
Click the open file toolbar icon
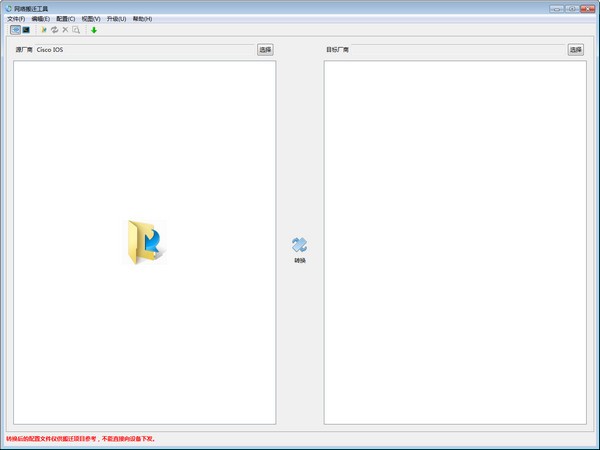(x=44, y=30)
